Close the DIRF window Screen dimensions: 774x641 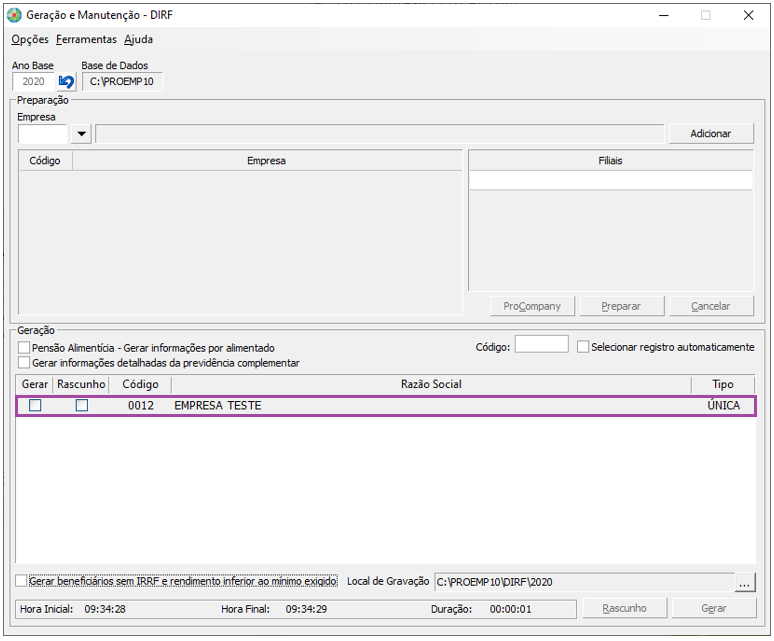748,15
